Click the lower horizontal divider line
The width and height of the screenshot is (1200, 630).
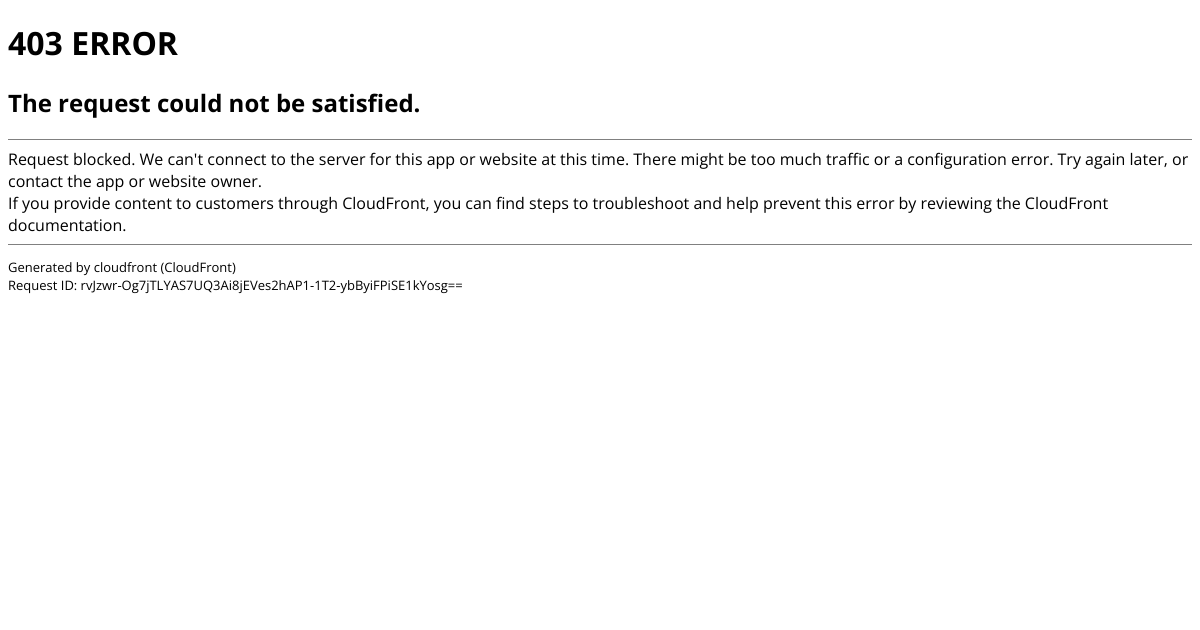click(600, 244)
